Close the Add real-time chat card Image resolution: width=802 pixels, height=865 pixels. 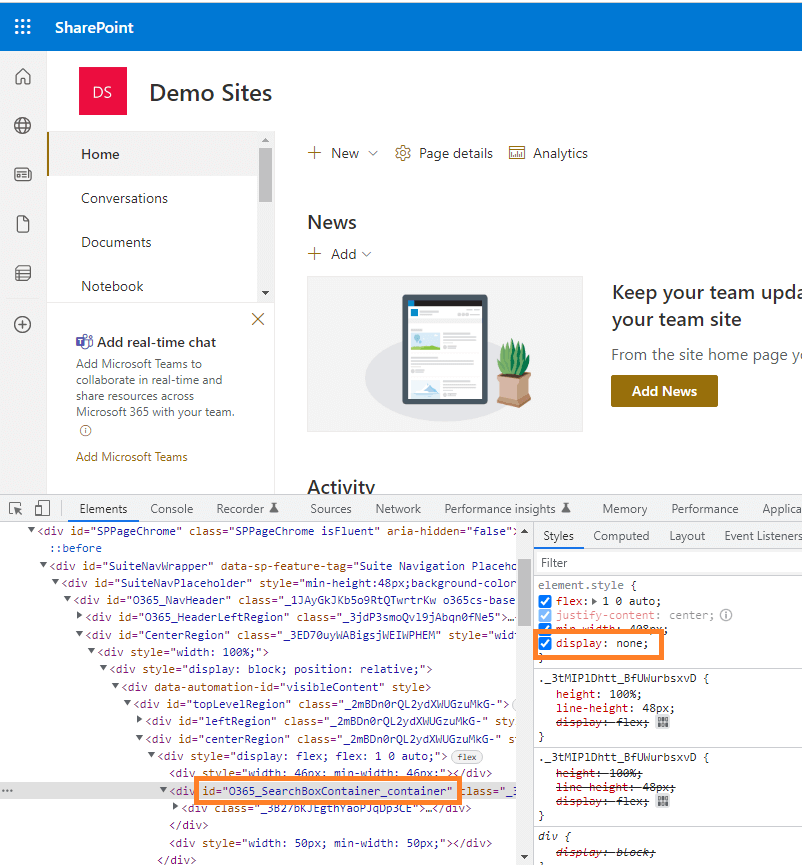coord(258,319)
